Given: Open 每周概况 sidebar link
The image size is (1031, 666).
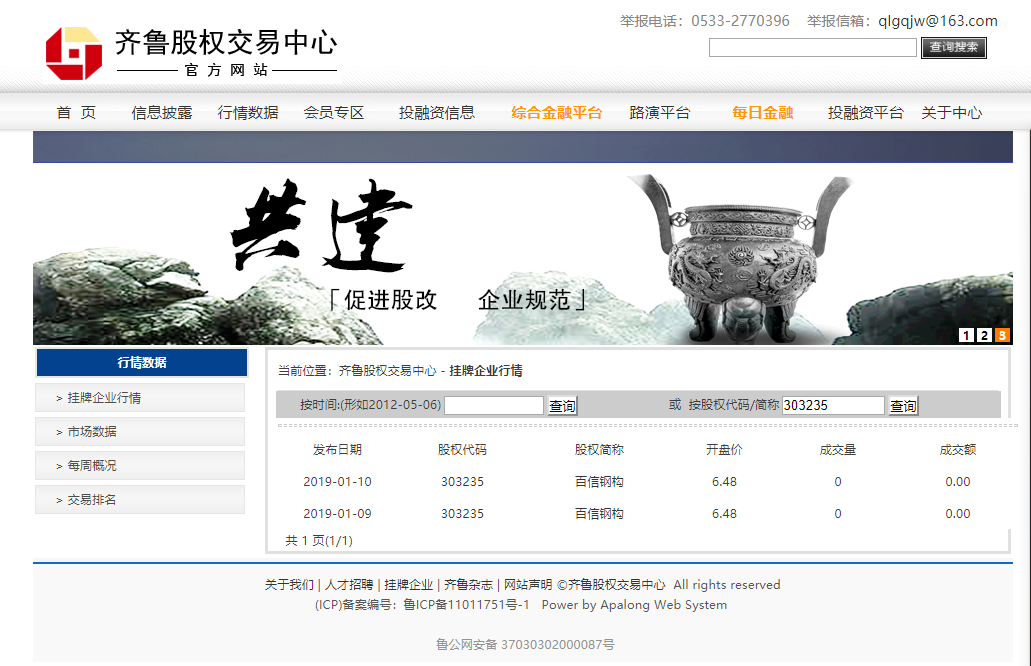Looking at the screenshot, I should (140, 465).
